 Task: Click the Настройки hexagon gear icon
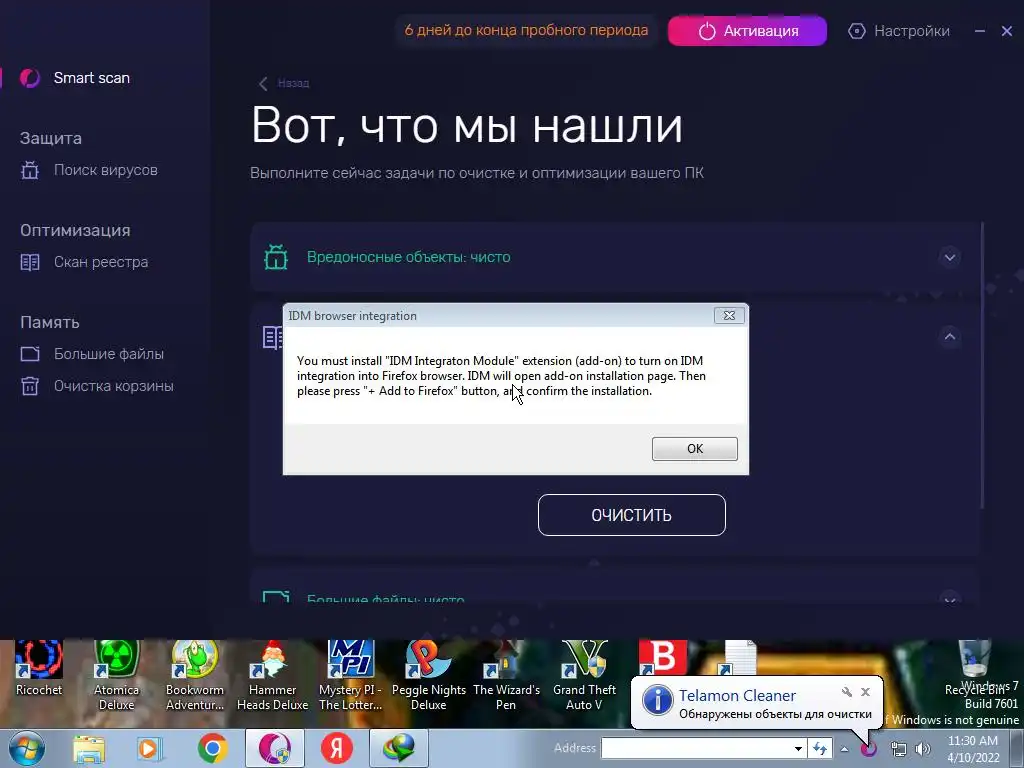[857, 31]
